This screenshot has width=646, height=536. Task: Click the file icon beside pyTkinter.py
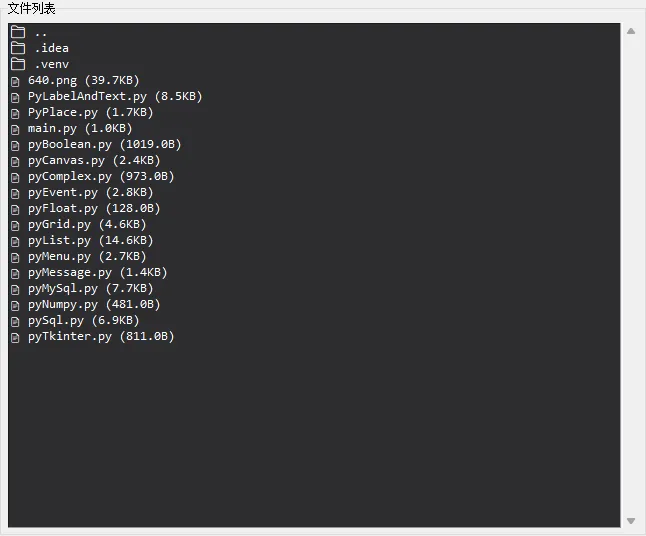click(16, 336)
